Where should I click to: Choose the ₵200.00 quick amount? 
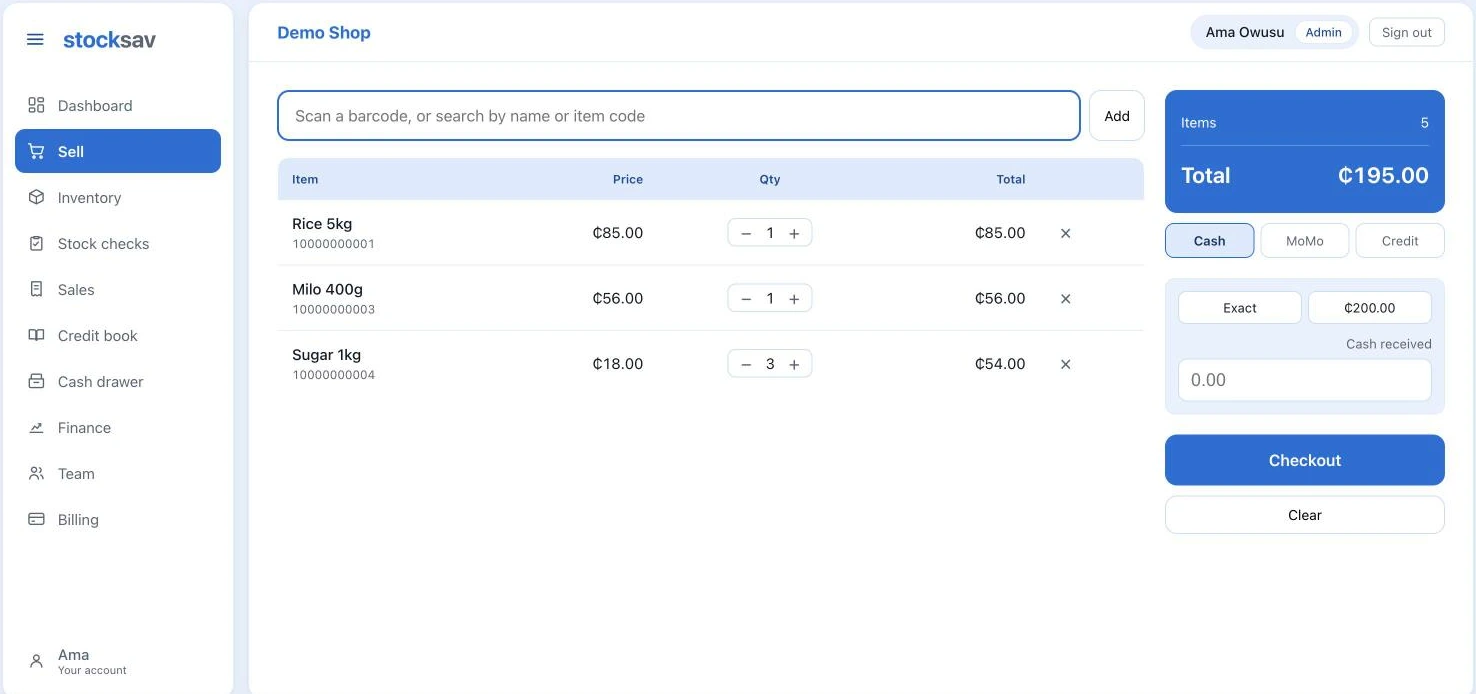1370,308
